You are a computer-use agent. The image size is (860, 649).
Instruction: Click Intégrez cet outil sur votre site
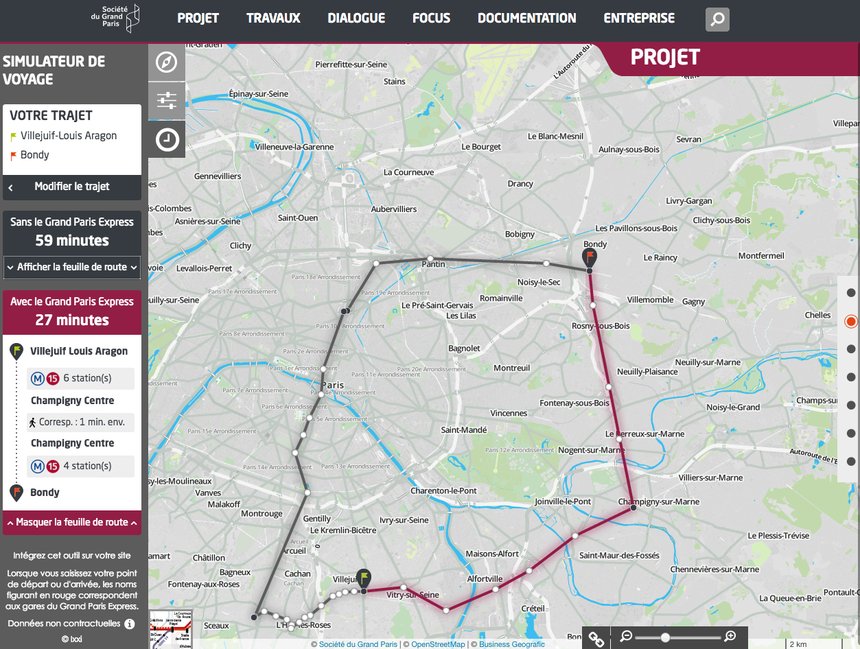pos(72,555)
